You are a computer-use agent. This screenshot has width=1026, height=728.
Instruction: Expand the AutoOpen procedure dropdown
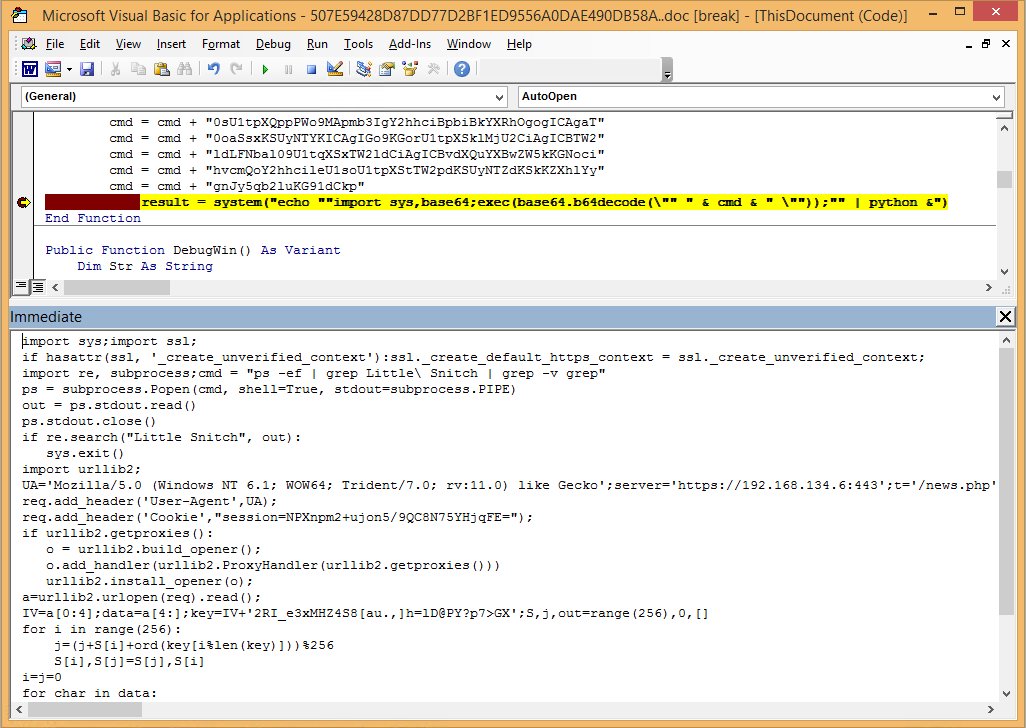[x=996, y=97]
